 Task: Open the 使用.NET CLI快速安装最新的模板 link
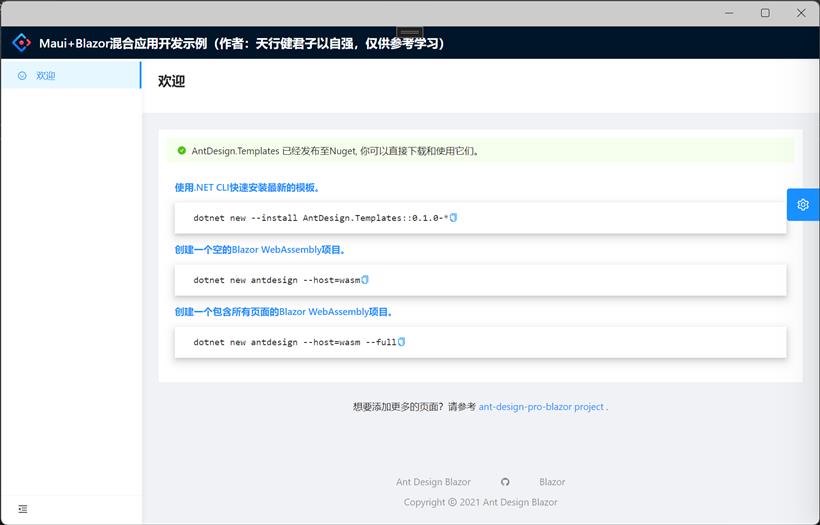pos(247,188)
